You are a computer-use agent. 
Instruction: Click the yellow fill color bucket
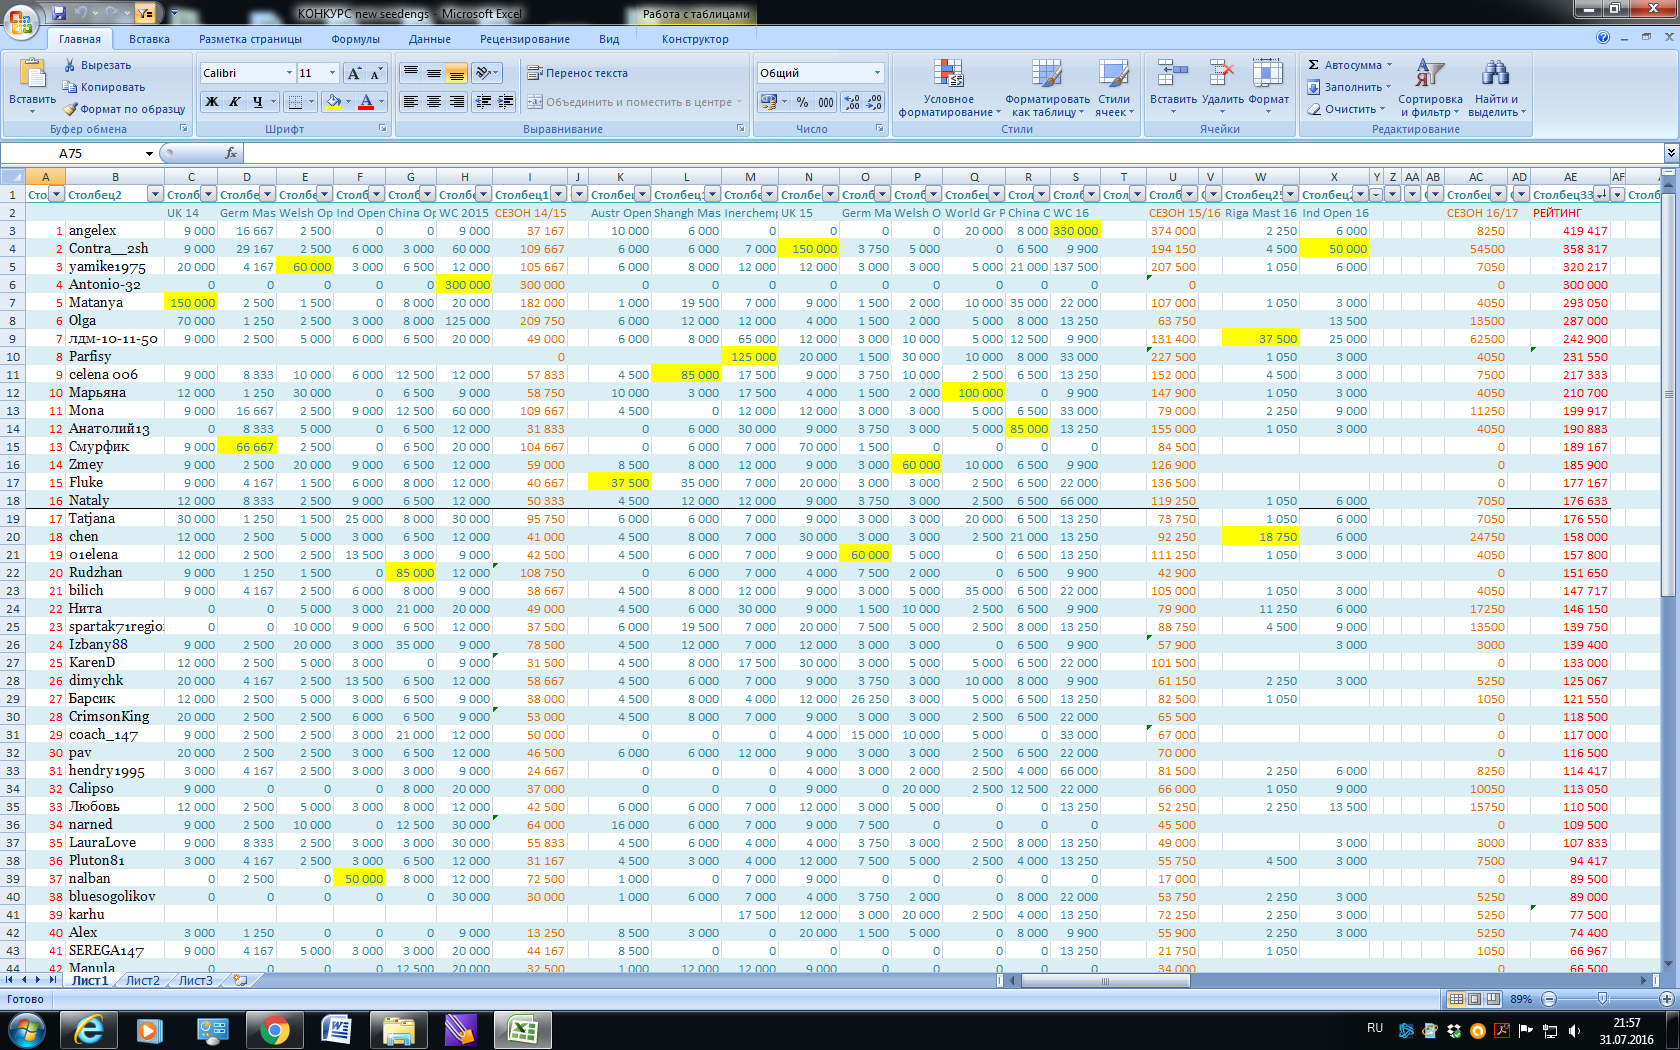333,102
